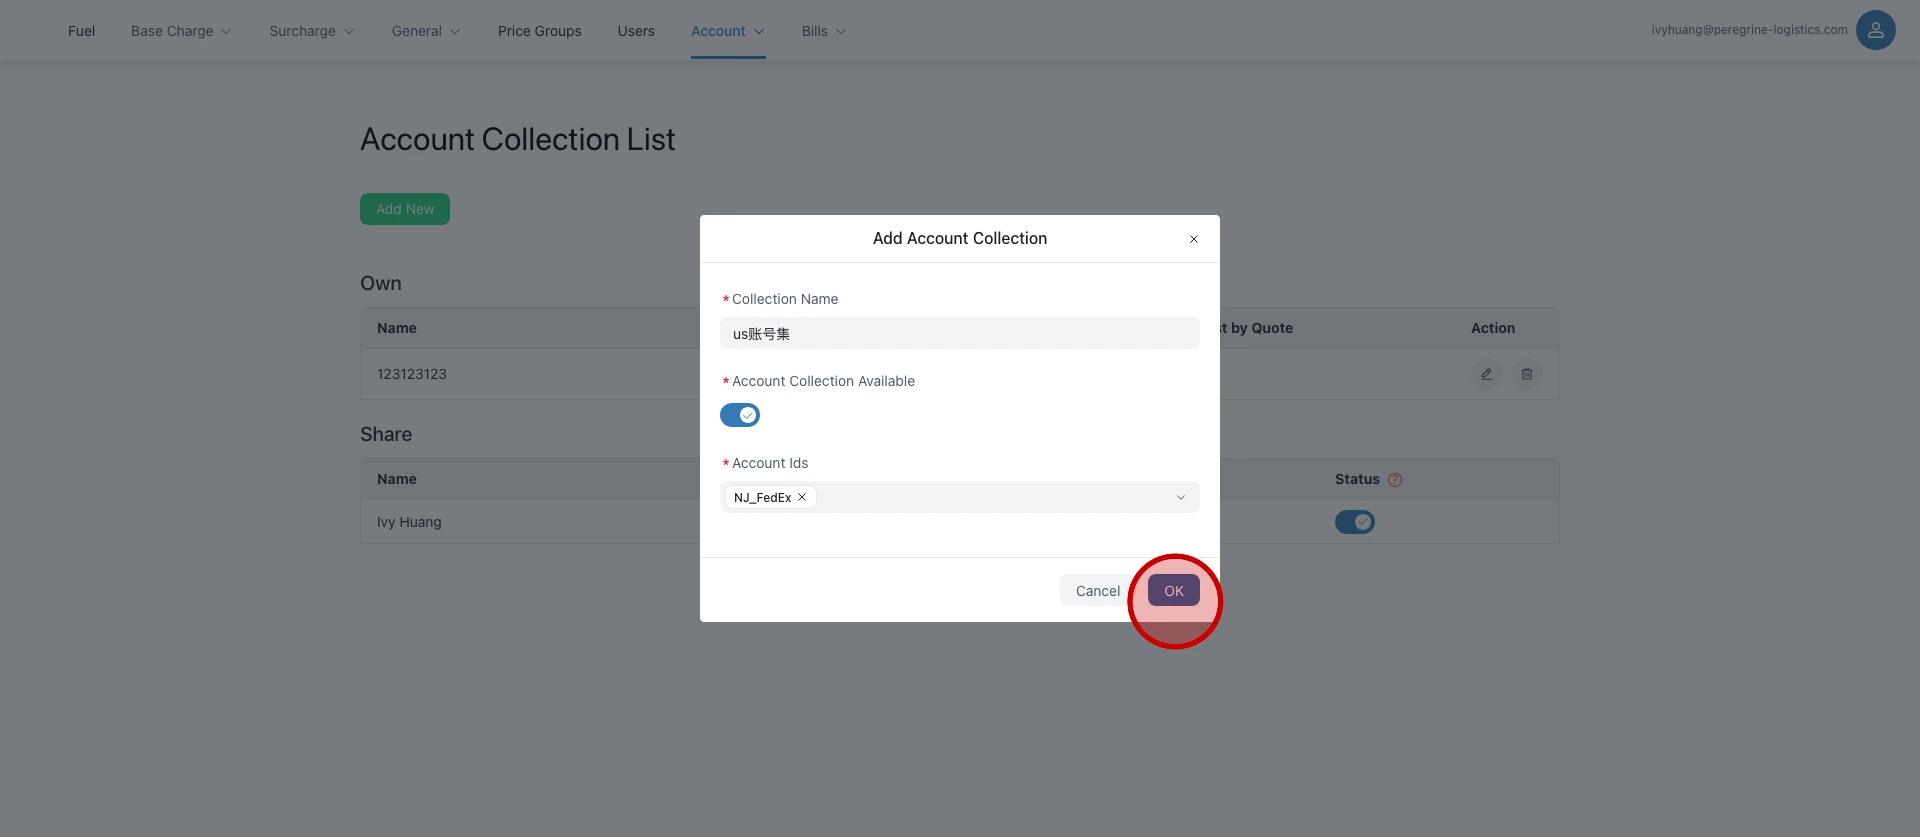Remove the NJ_FedEx tag
Viewport: 1920px width, 837px height.
tap(802, 497)
